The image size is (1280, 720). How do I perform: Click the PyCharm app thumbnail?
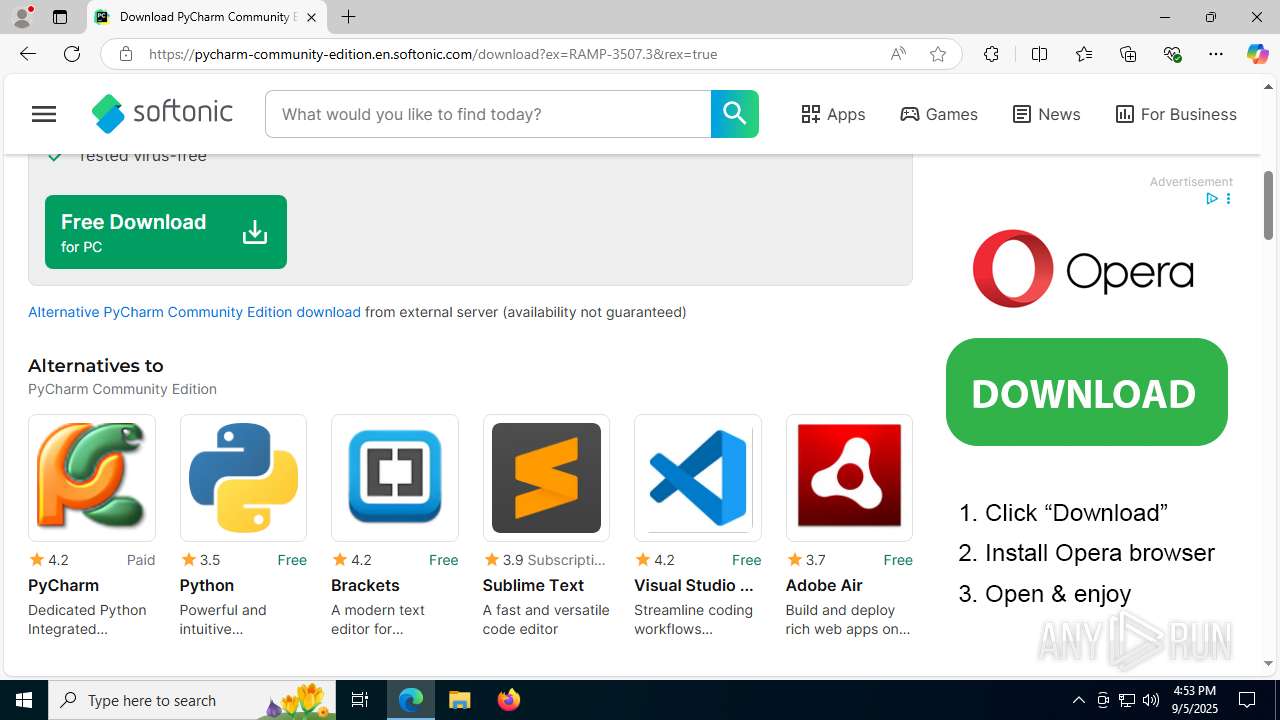point(92,478)
